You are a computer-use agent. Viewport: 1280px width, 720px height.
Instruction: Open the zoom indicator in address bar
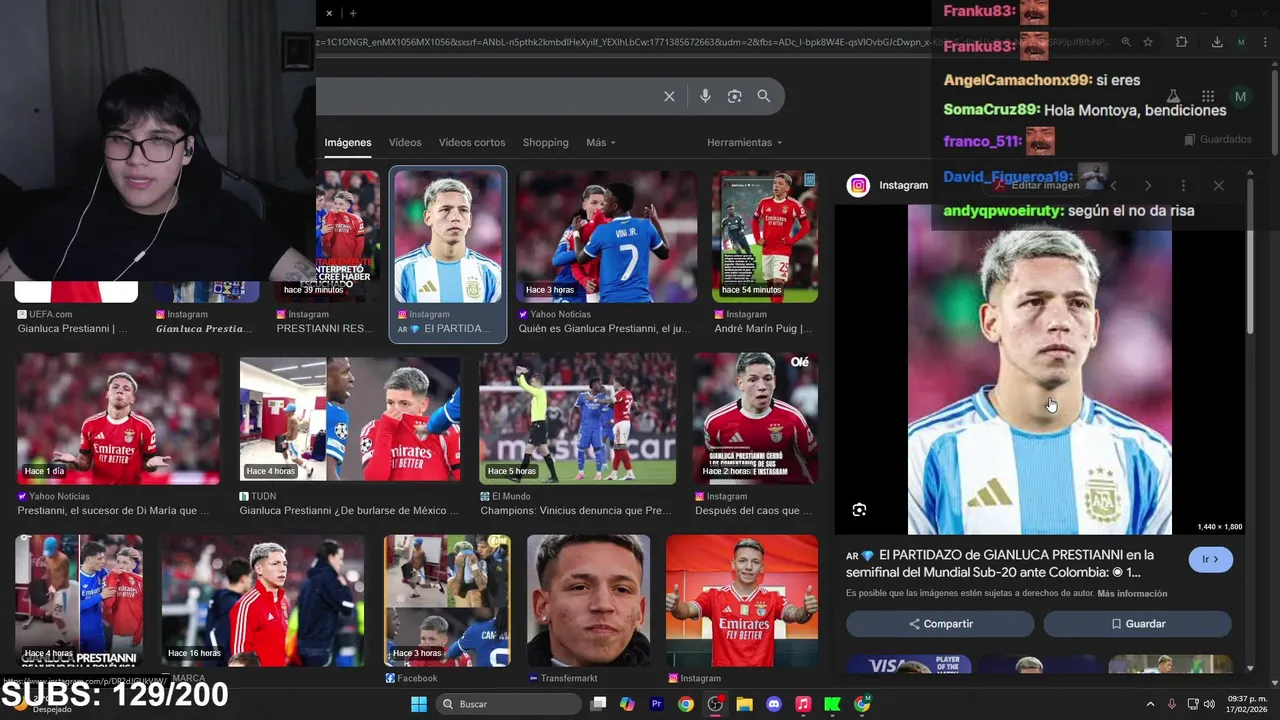coord(1126,42)
